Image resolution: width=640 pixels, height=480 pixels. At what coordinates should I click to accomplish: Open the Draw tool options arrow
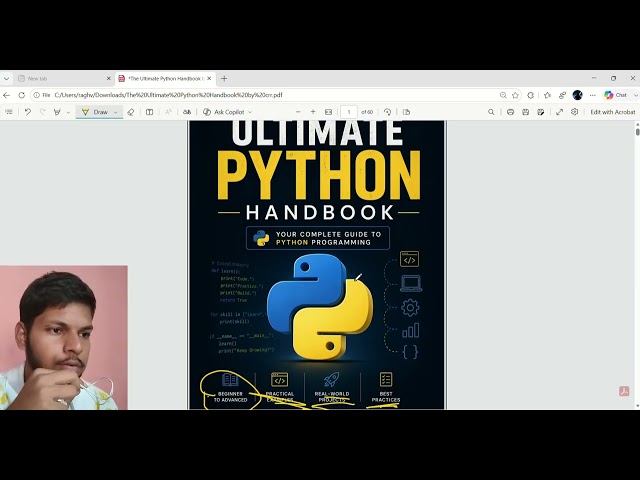tap(116, 112)
